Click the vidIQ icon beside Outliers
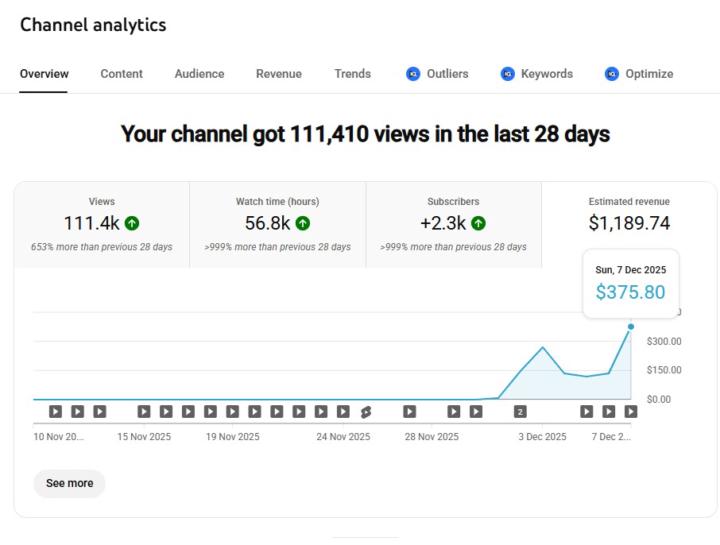 413,74
